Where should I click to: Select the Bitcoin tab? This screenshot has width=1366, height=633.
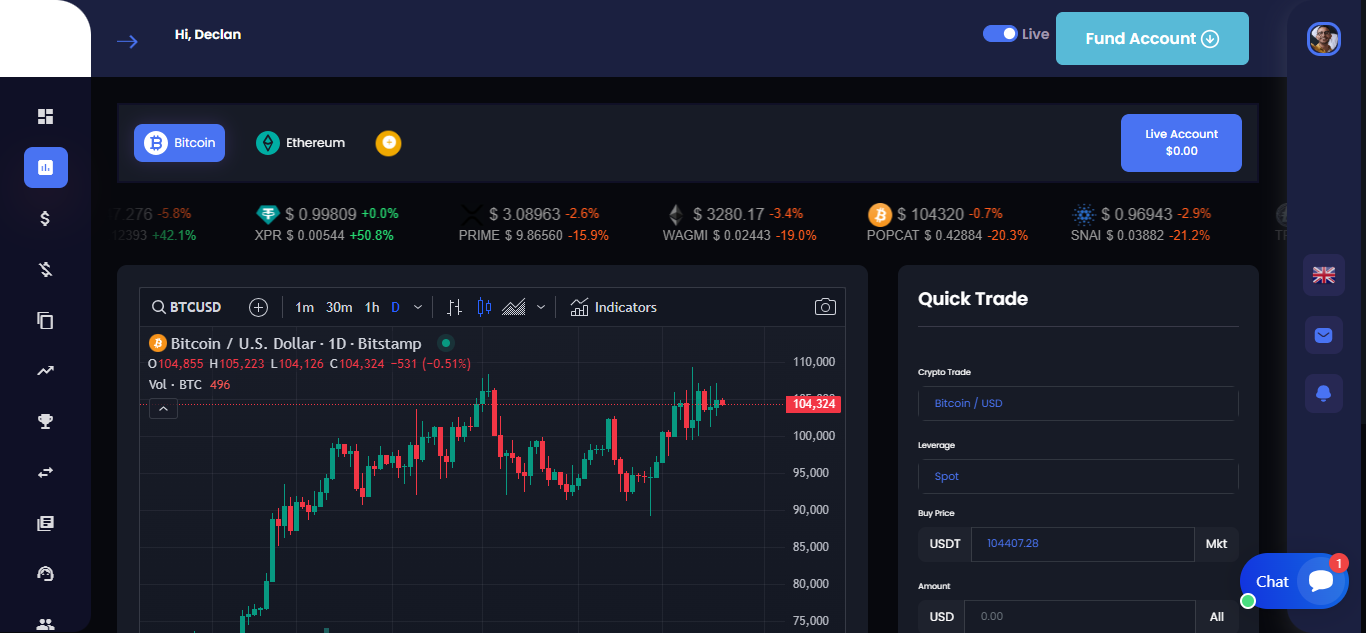180,143
